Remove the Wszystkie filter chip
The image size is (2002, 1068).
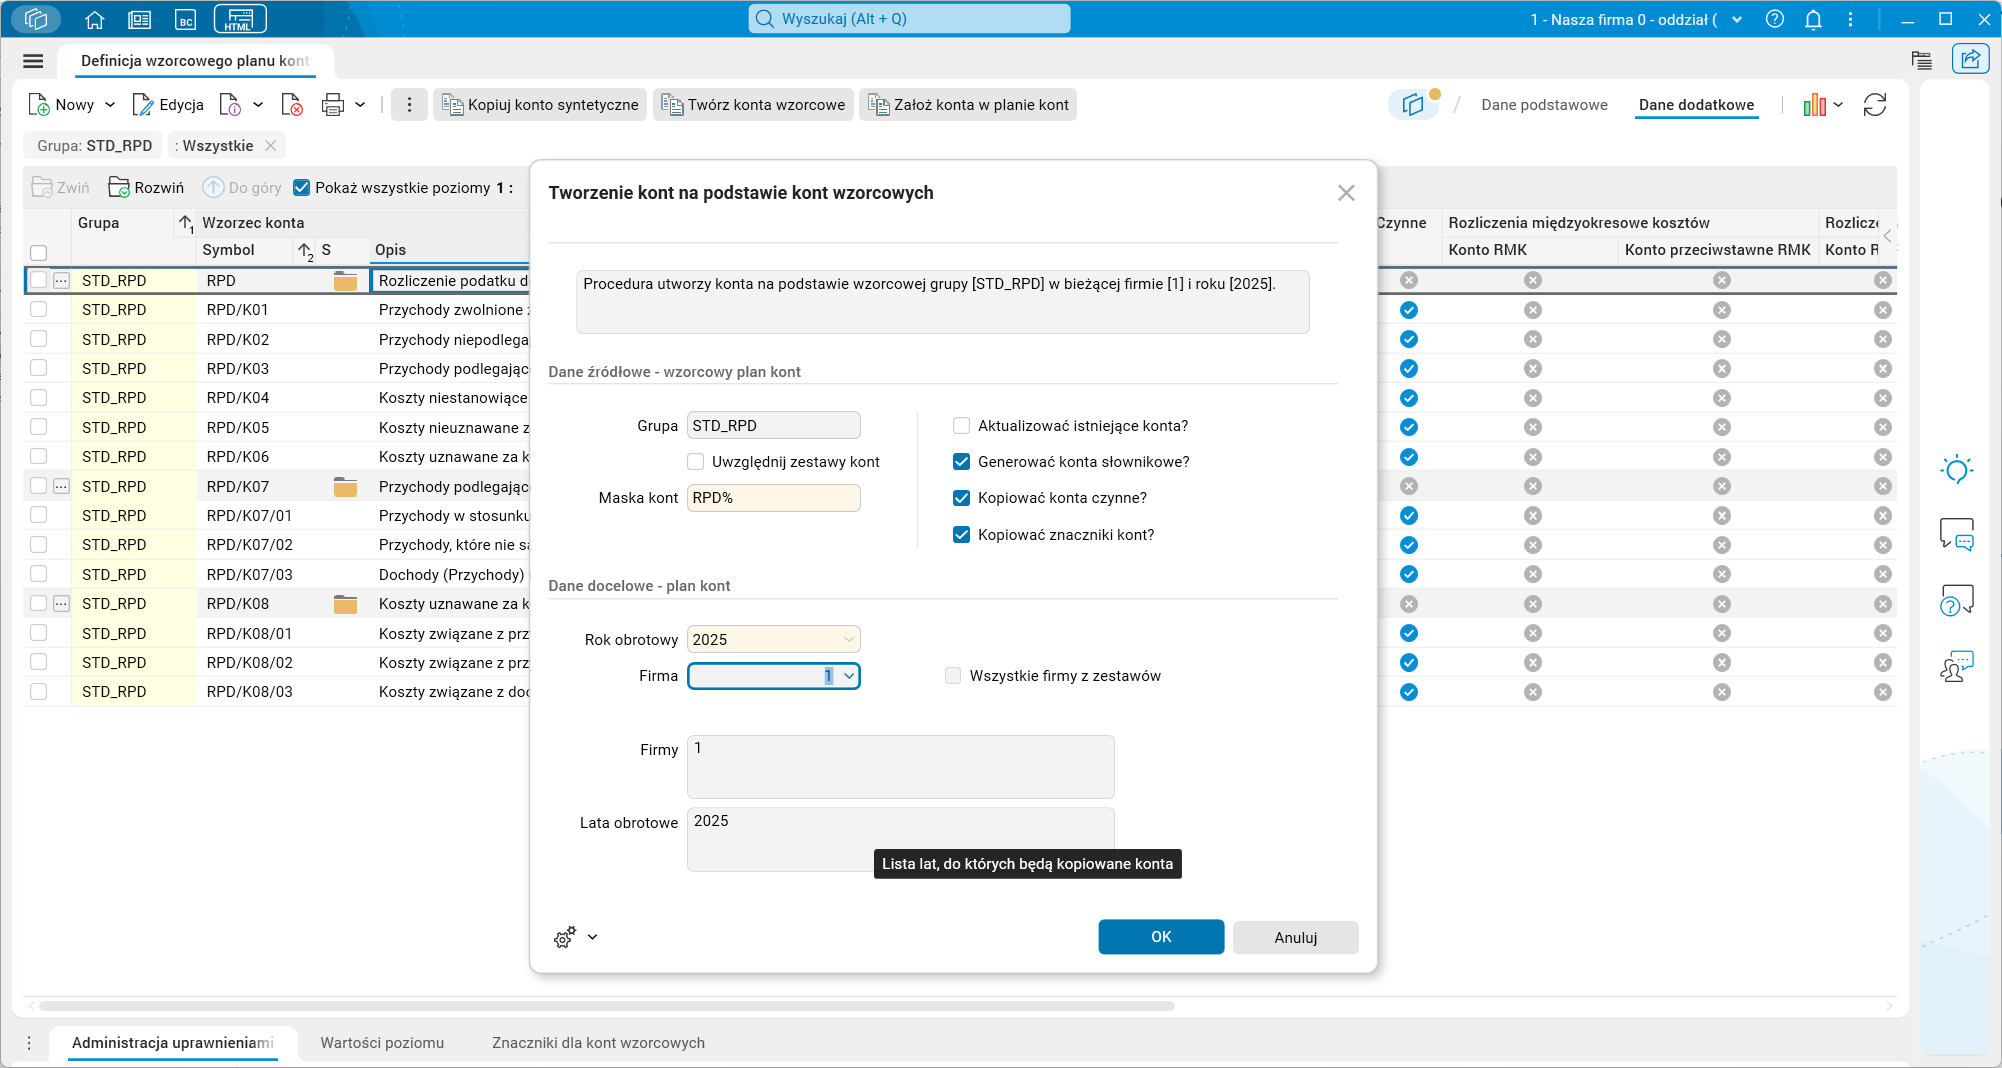click(x=270, y=146)
